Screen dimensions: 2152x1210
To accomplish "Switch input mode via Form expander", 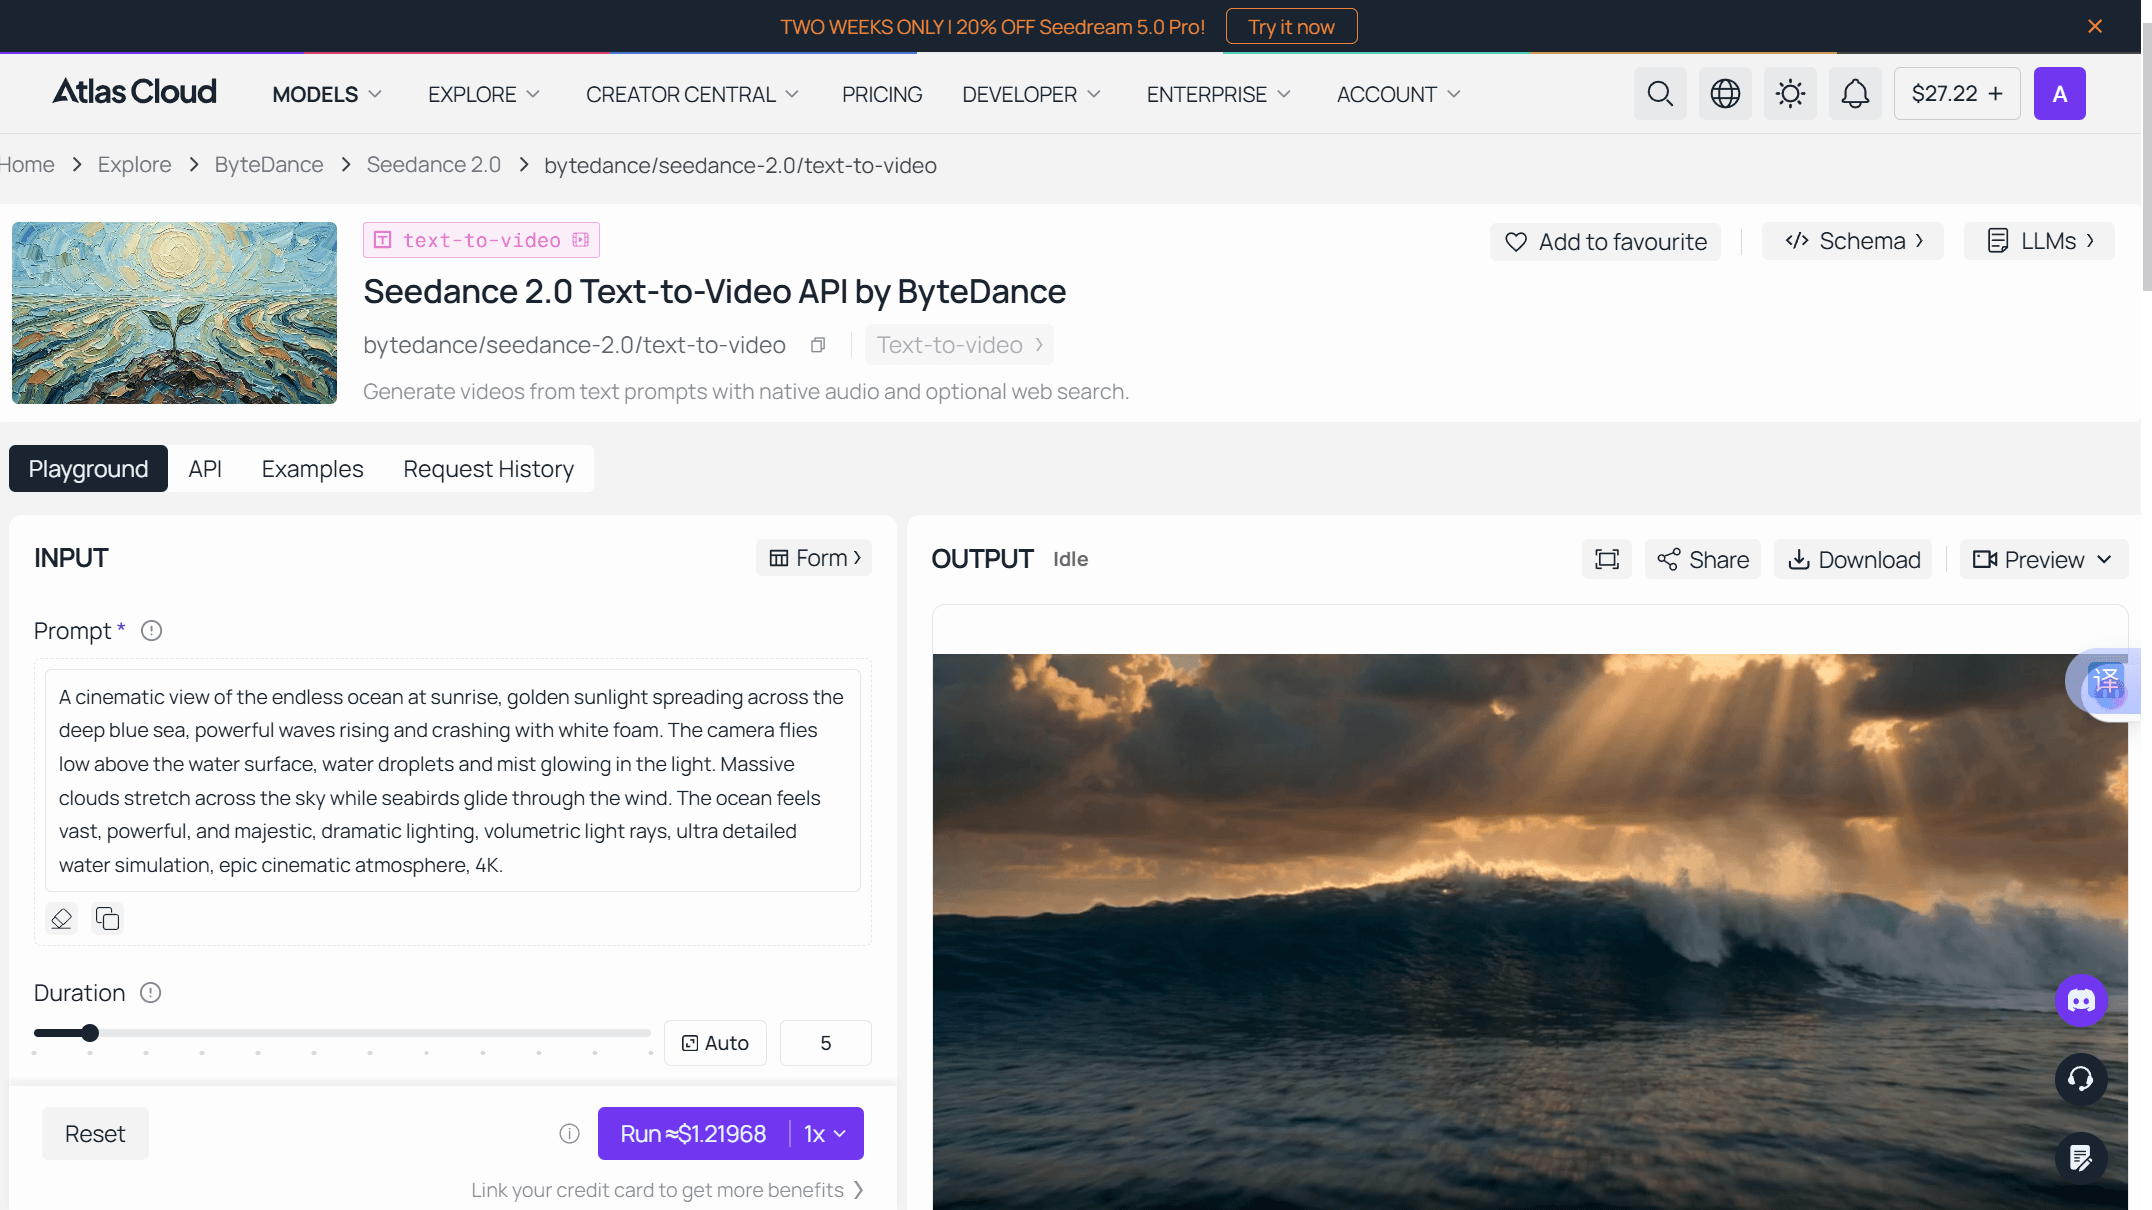I will tap(814, 558).
